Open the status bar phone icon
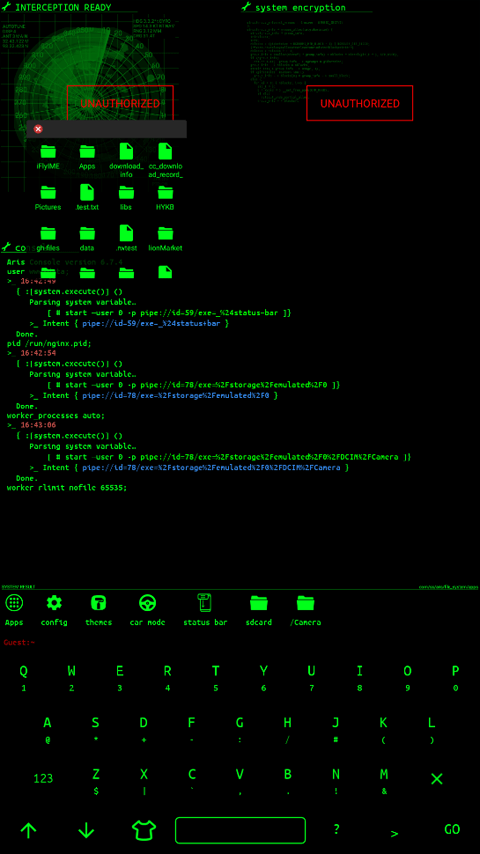The width and height of the screenshot is (480, 854). click(x=205, y=603)
